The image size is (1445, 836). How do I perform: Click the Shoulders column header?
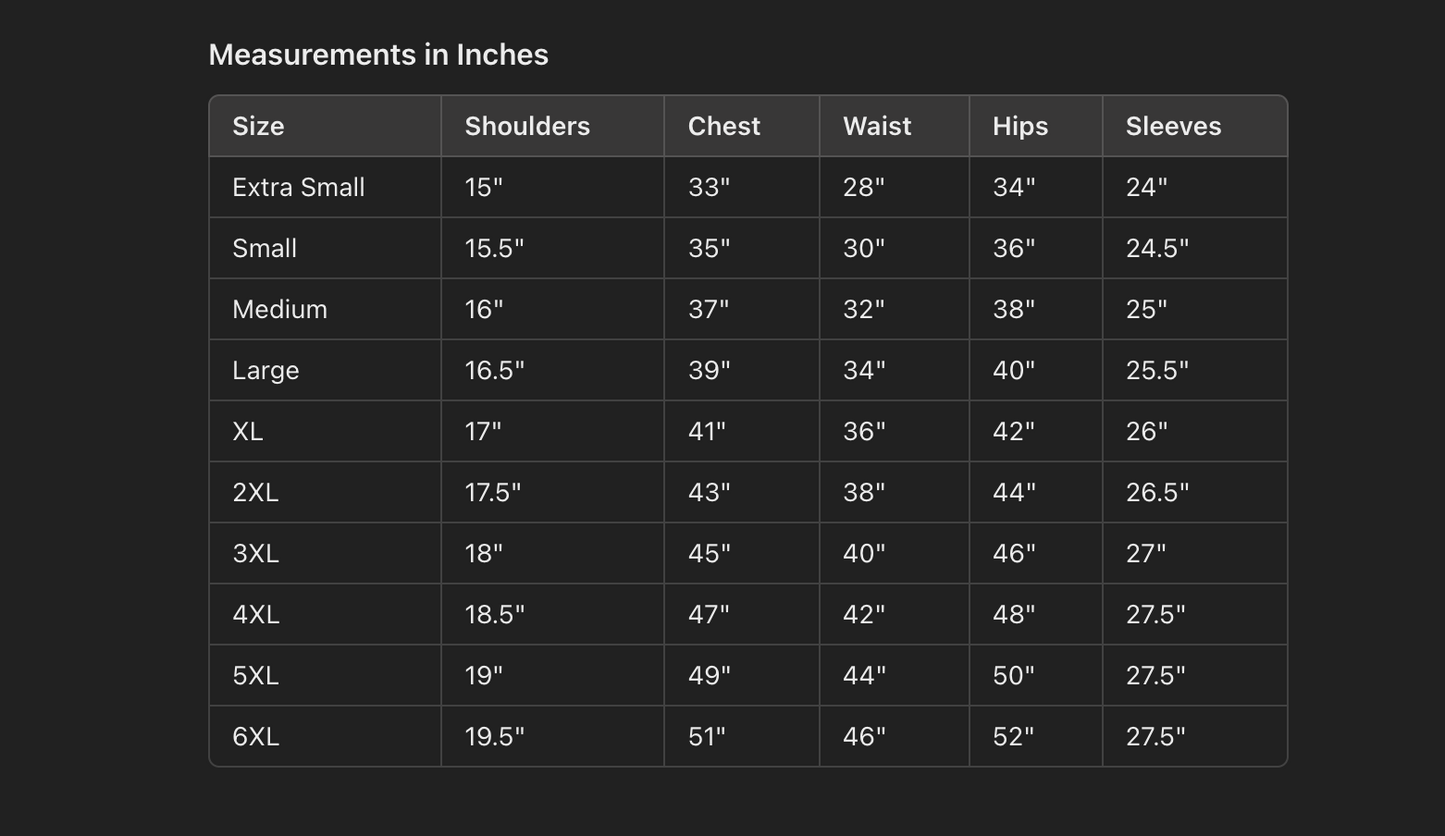click(x=527, y=126)
